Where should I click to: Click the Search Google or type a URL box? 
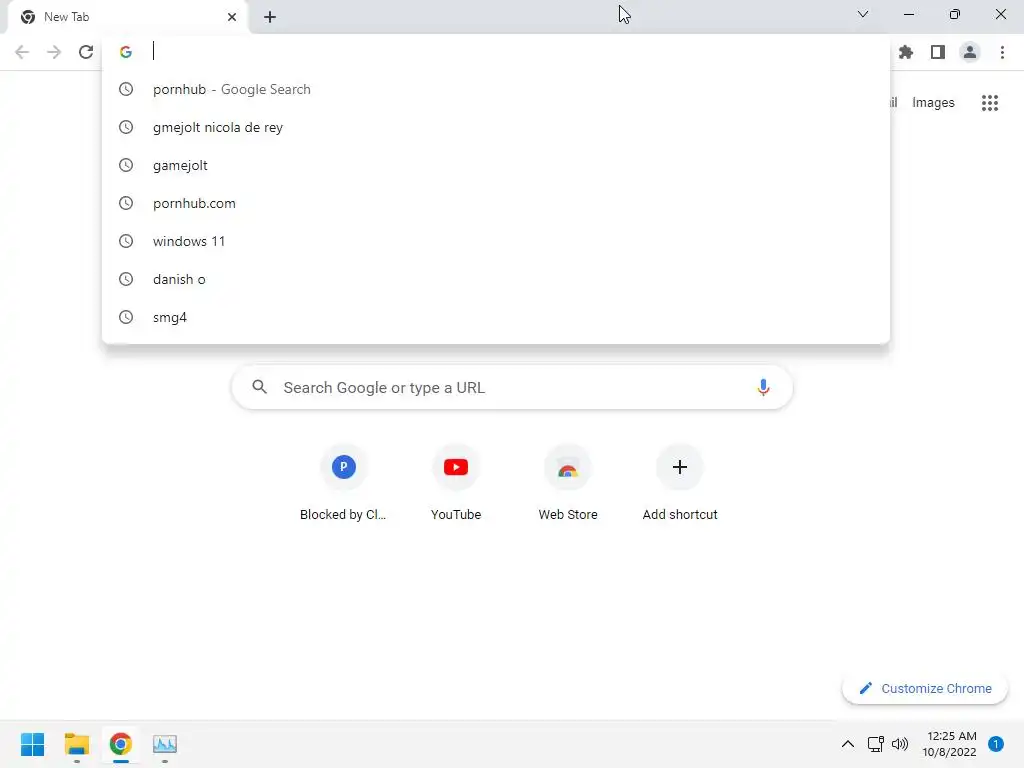[x=512, y=387]
